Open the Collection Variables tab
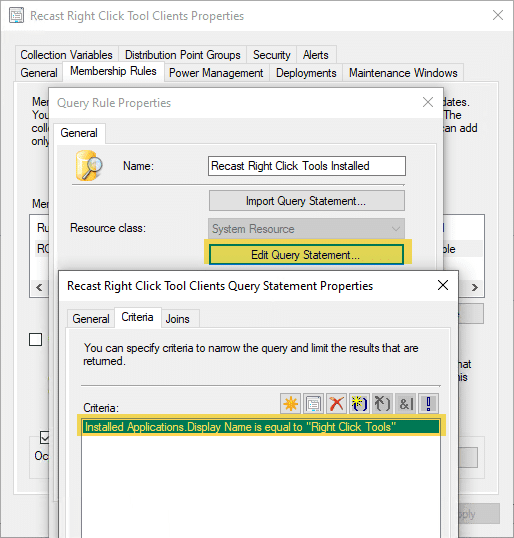This screenshot has height=538, width=514. click(x=67, y=55)
